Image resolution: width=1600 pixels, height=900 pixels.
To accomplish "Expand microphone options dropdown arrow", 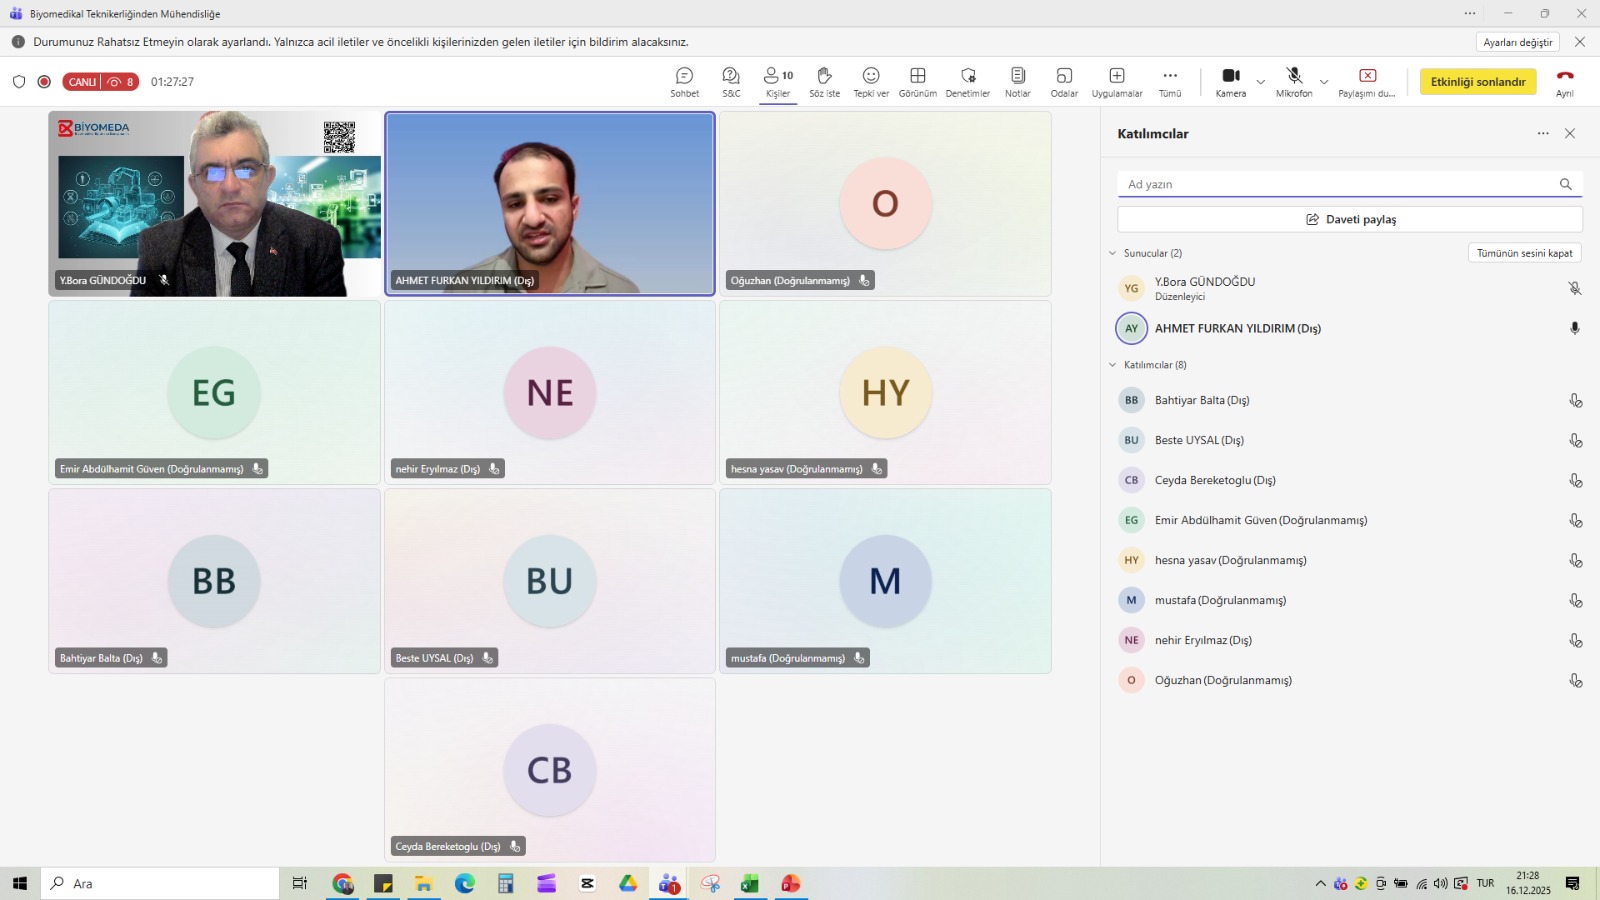I will (x=1324, y=82).
